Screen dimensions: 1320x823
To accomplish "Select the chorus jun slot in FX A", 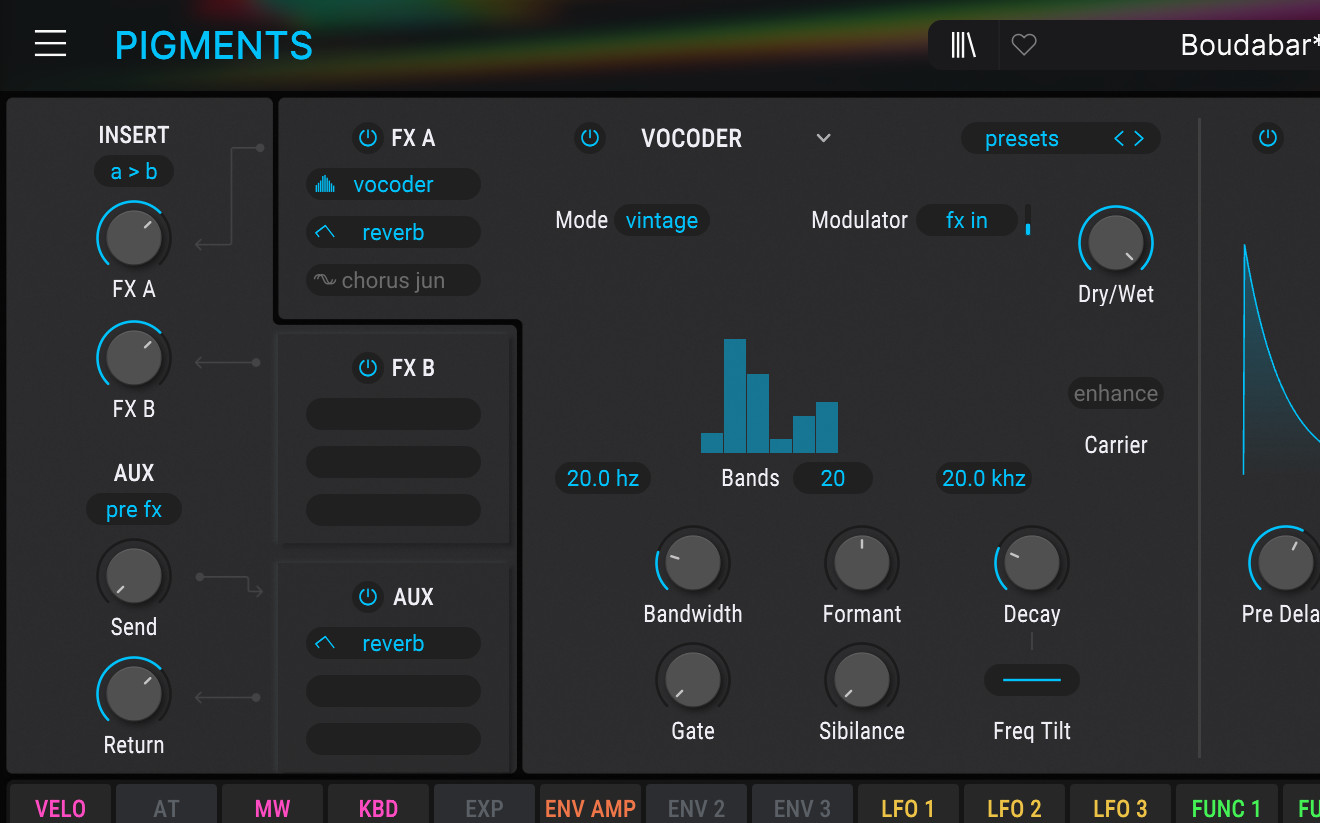I will click(x=393, y=280).
